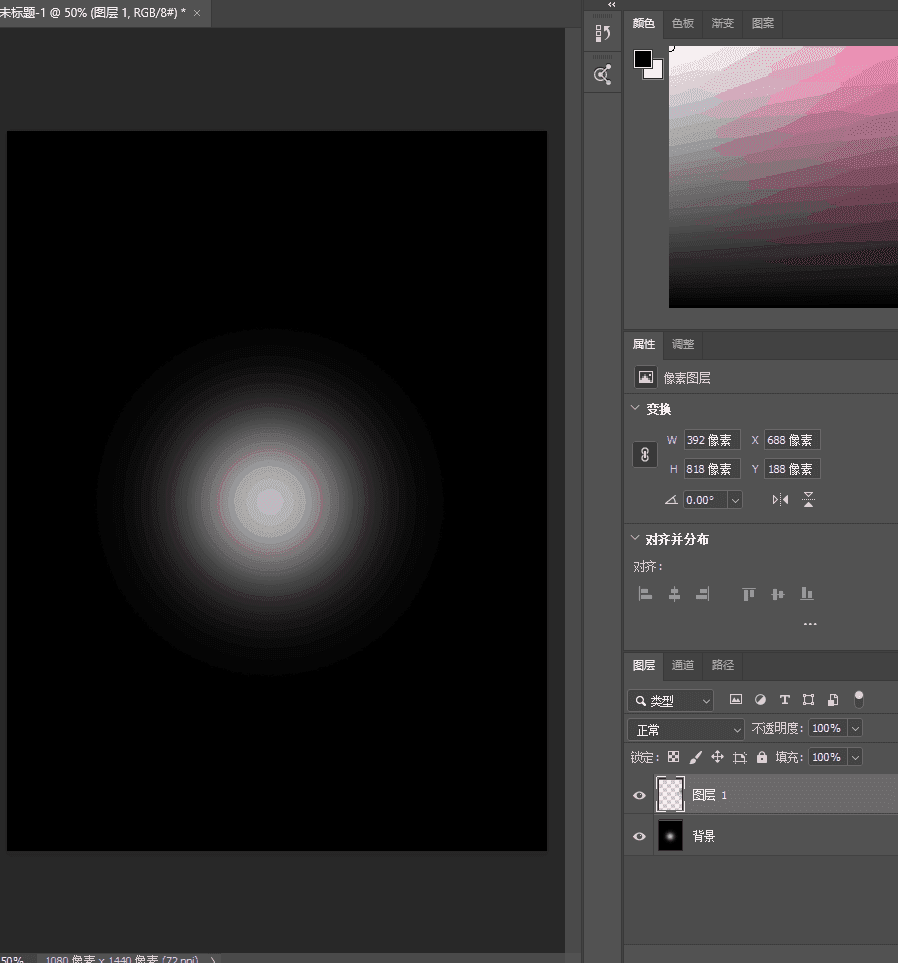Lock transparent pixels checkerboard icon

pyautogui.click(x=673, y=758)
